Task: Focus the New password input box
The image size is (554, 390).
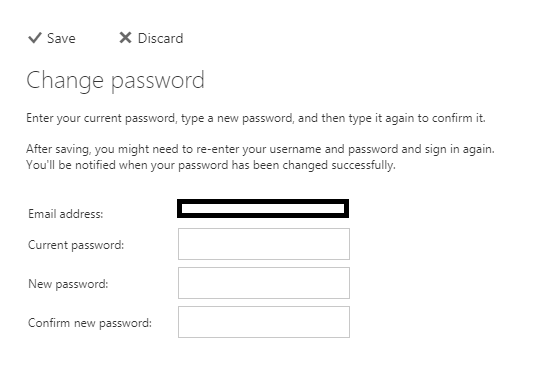Action: 264,283
